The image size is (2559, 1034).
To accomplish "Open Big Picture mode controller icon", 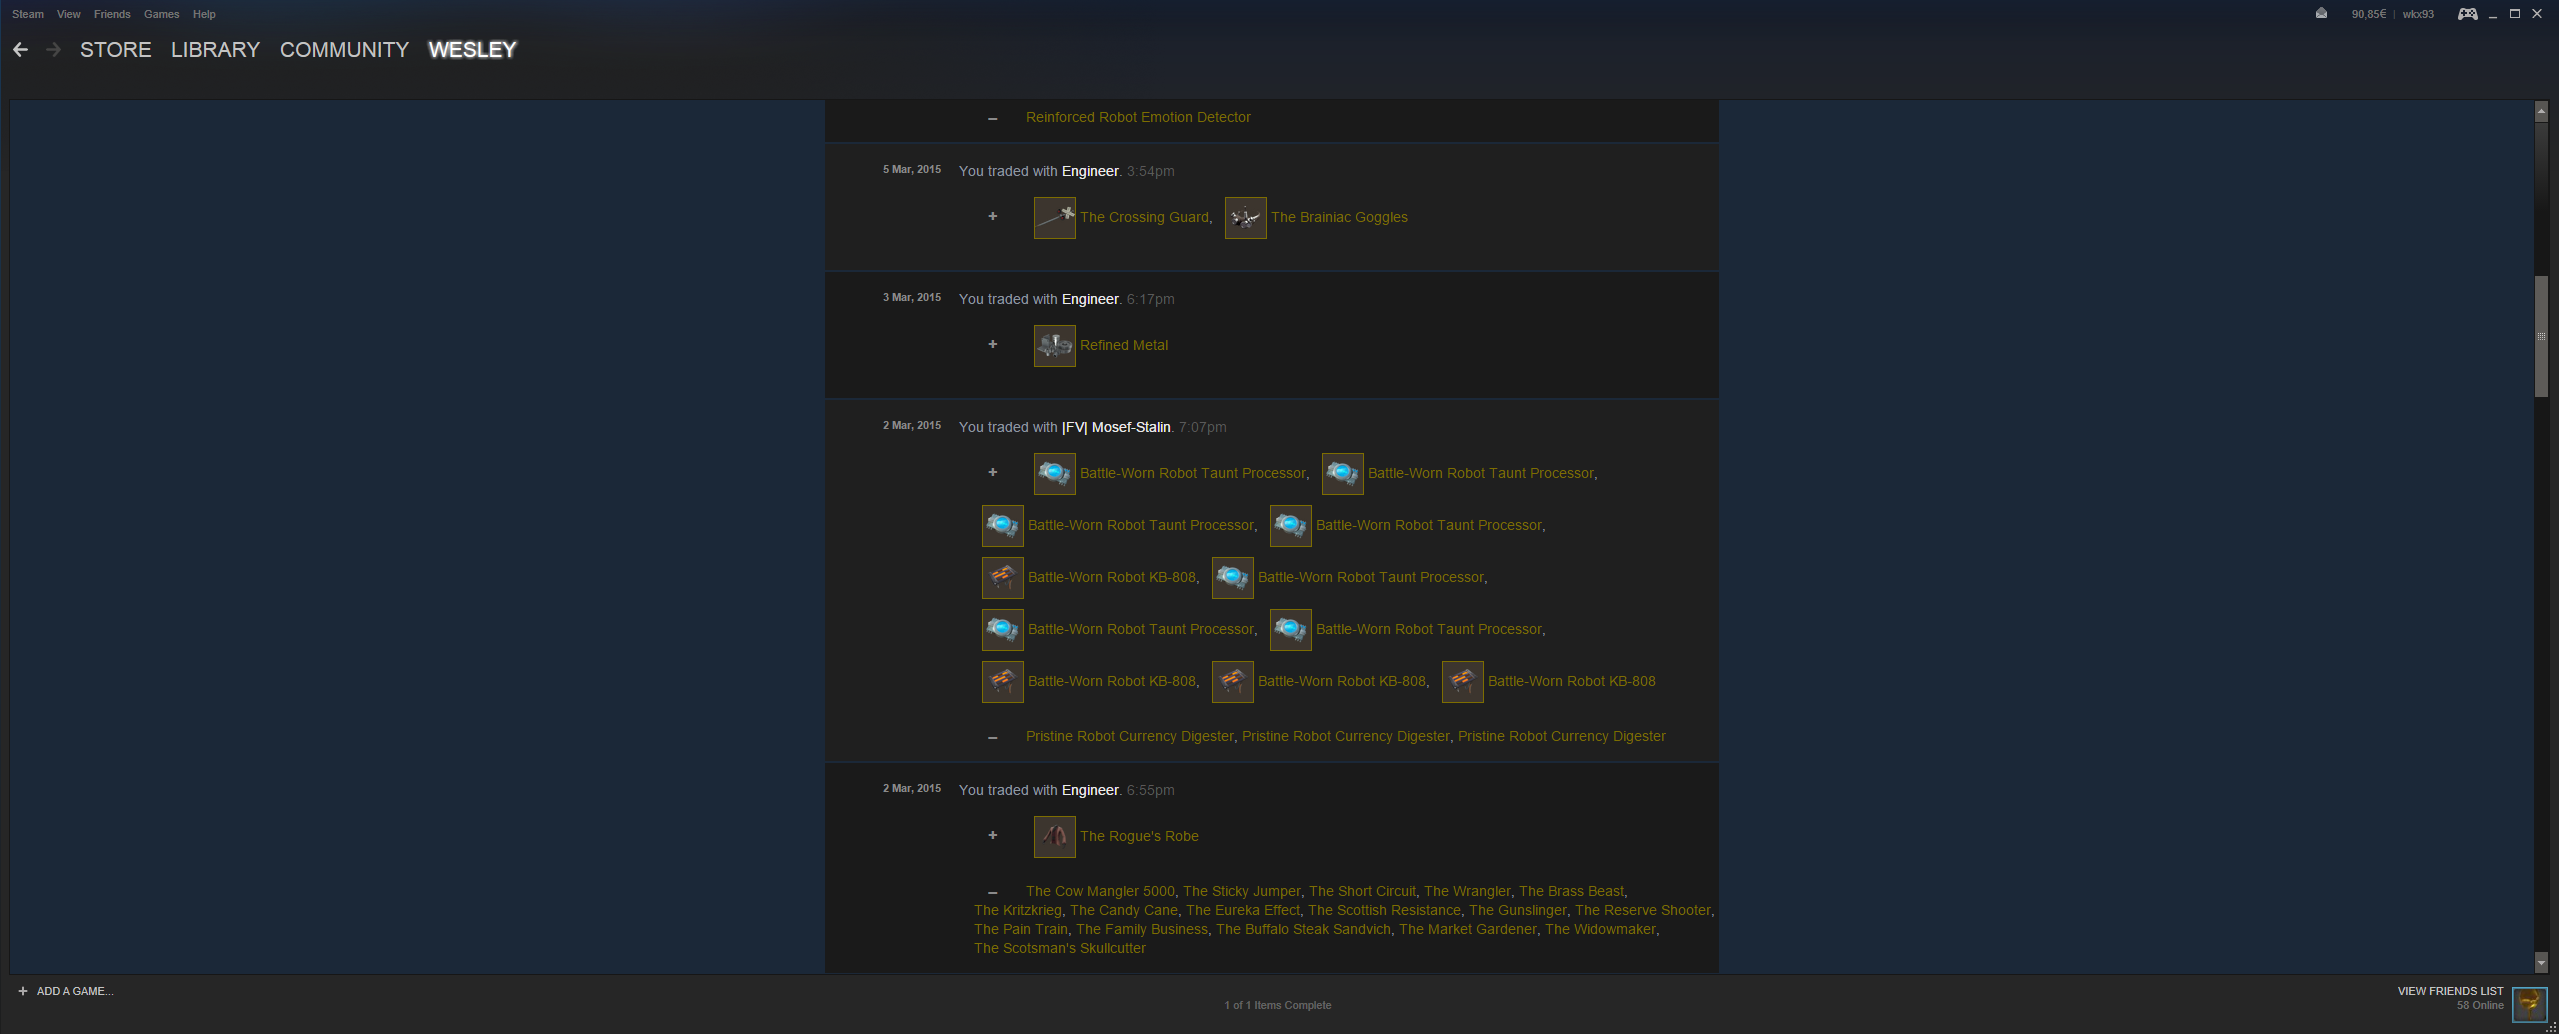I will pyautogui.click(x=2467, y=14).
